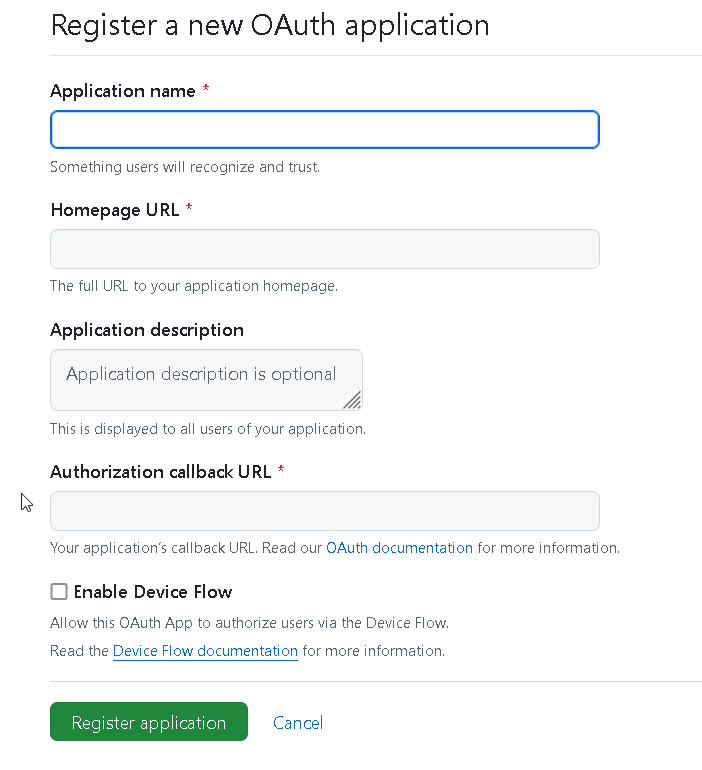The image size is (702, 770).
Task: Select the Application description text area
Action: pos(206,380)
